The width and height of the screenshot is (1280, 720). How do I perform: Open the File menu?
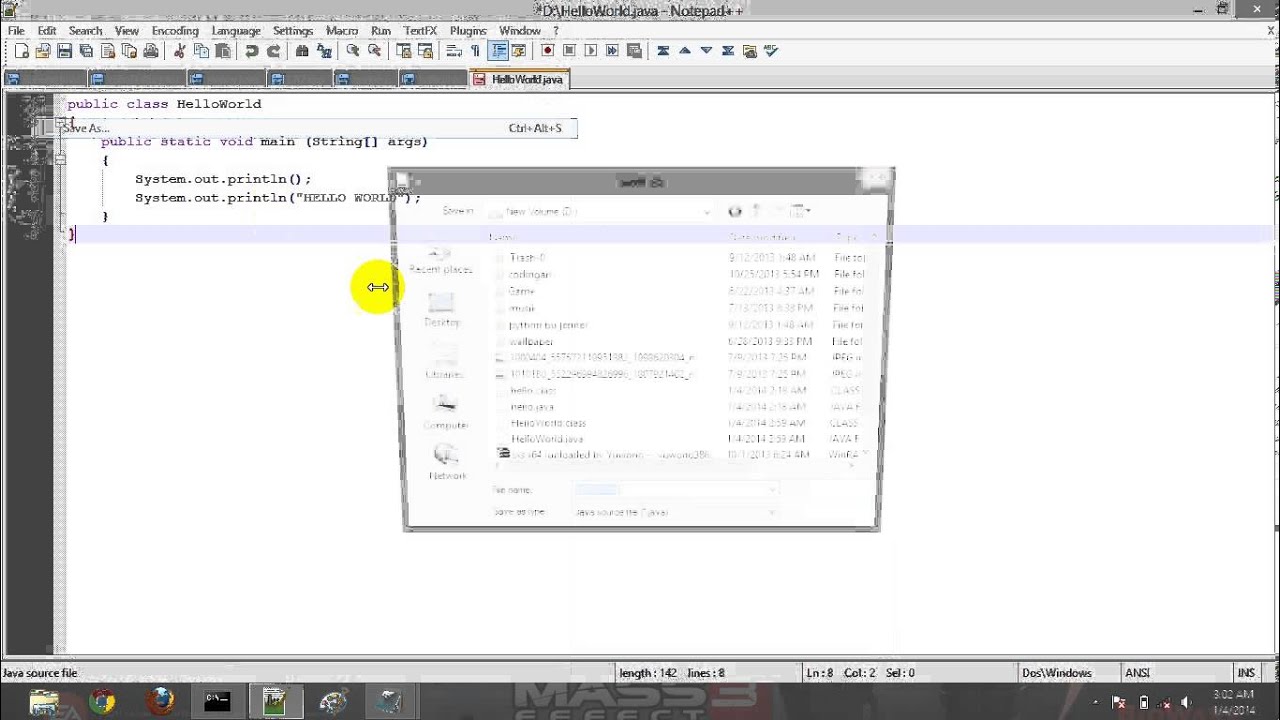coord(16,31)
